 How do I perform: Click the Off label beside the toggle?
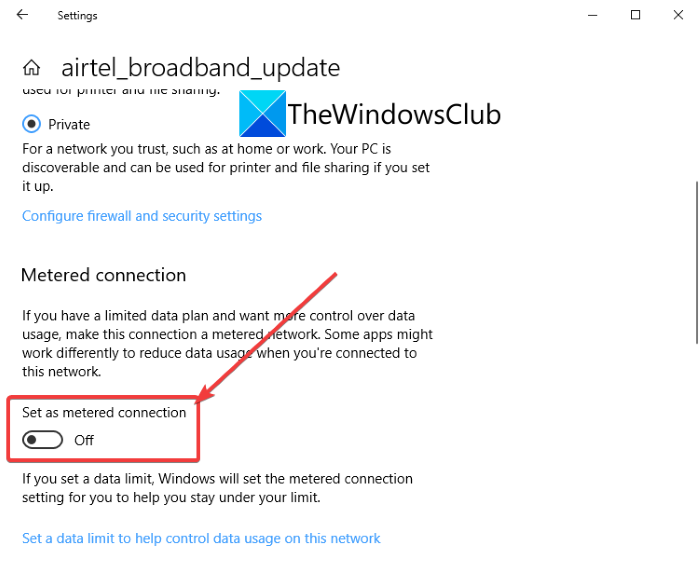pos(84,440)
